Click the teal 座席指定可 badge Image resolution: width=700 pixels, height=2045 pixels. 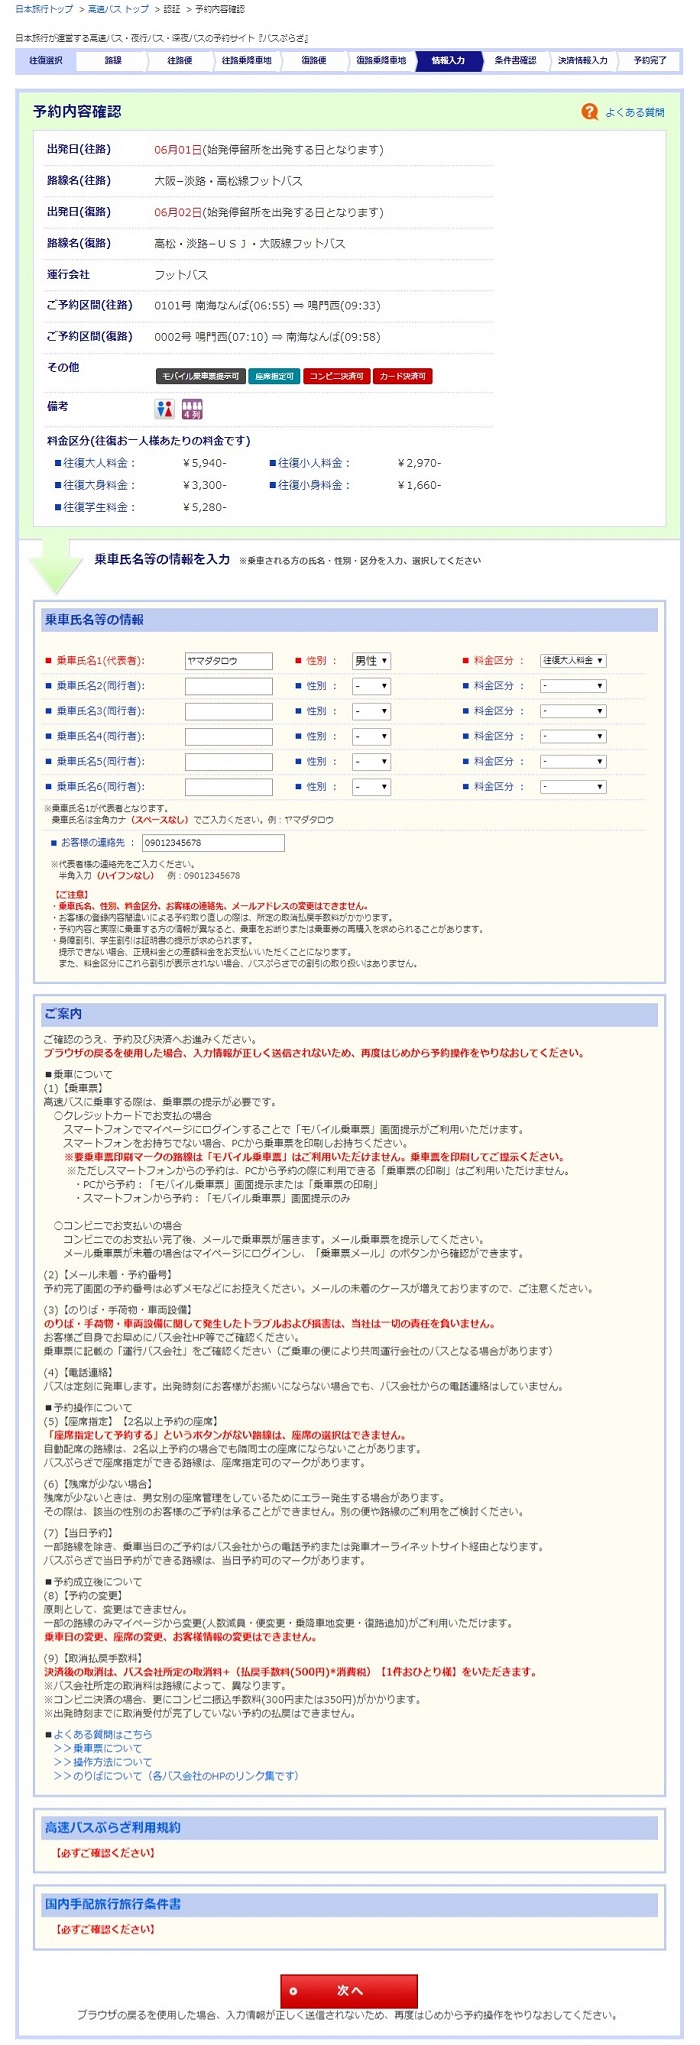274,376
